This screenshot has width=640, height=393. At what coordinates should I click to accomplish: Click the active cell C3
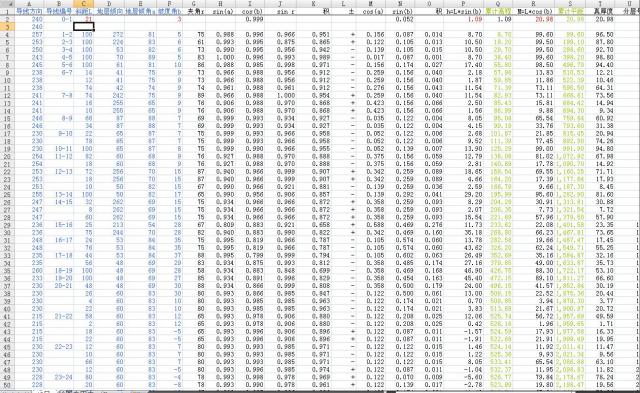[x=84, y=27]
